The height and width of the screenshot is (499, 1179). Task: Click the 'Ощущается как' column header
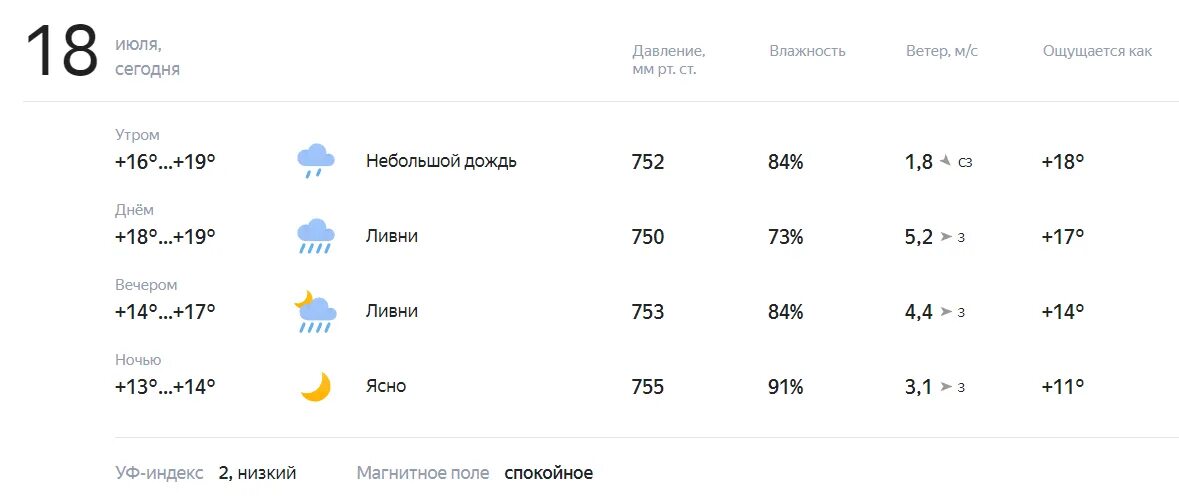click(1097, 51)
